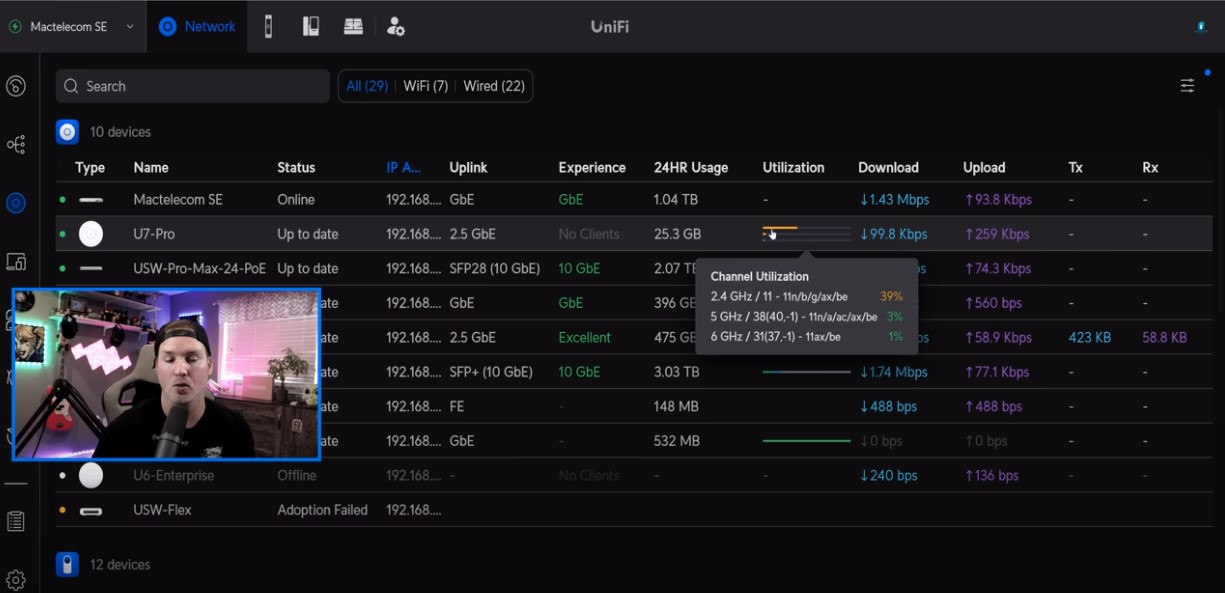Sort by the Rx column header
This screenshot has width=1225, height=593.
1150,168
